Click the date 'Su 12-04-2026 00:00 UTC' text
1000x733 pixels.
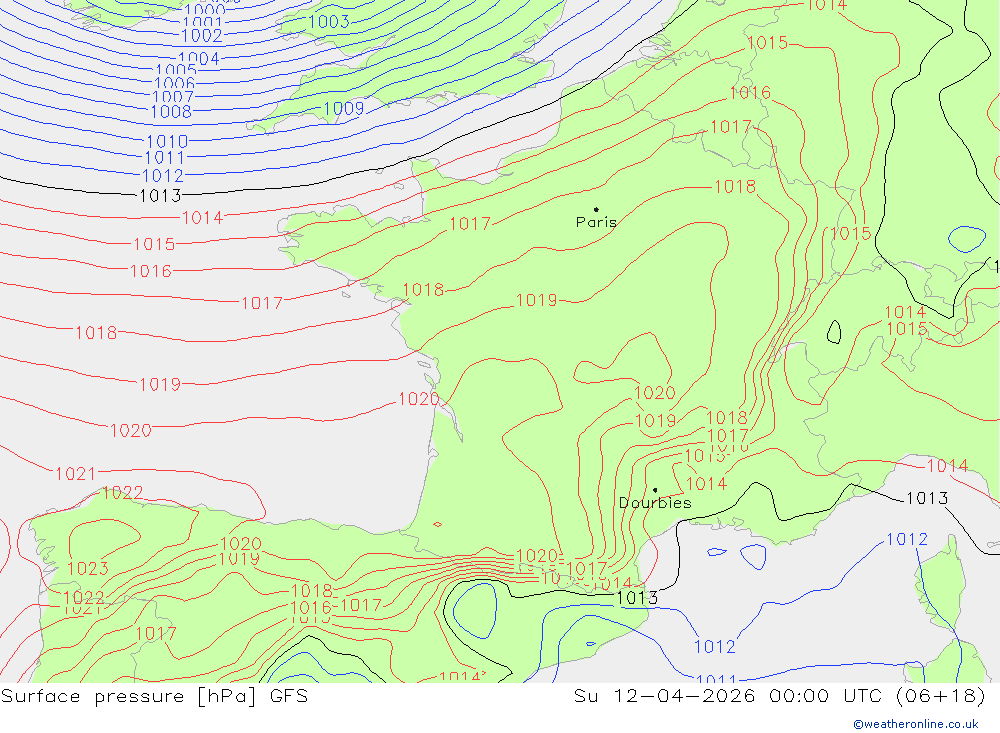pos(732,695)
